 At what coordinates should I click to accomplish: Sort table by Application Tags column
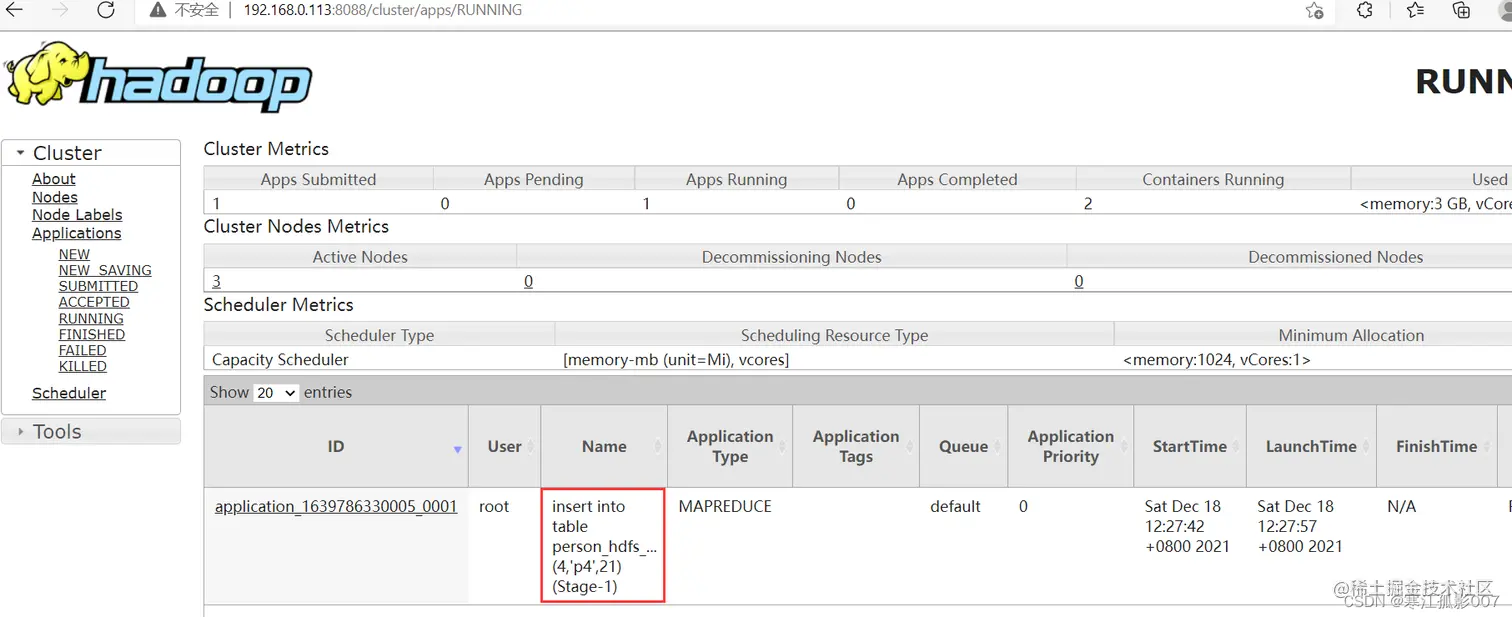(856, 447)
